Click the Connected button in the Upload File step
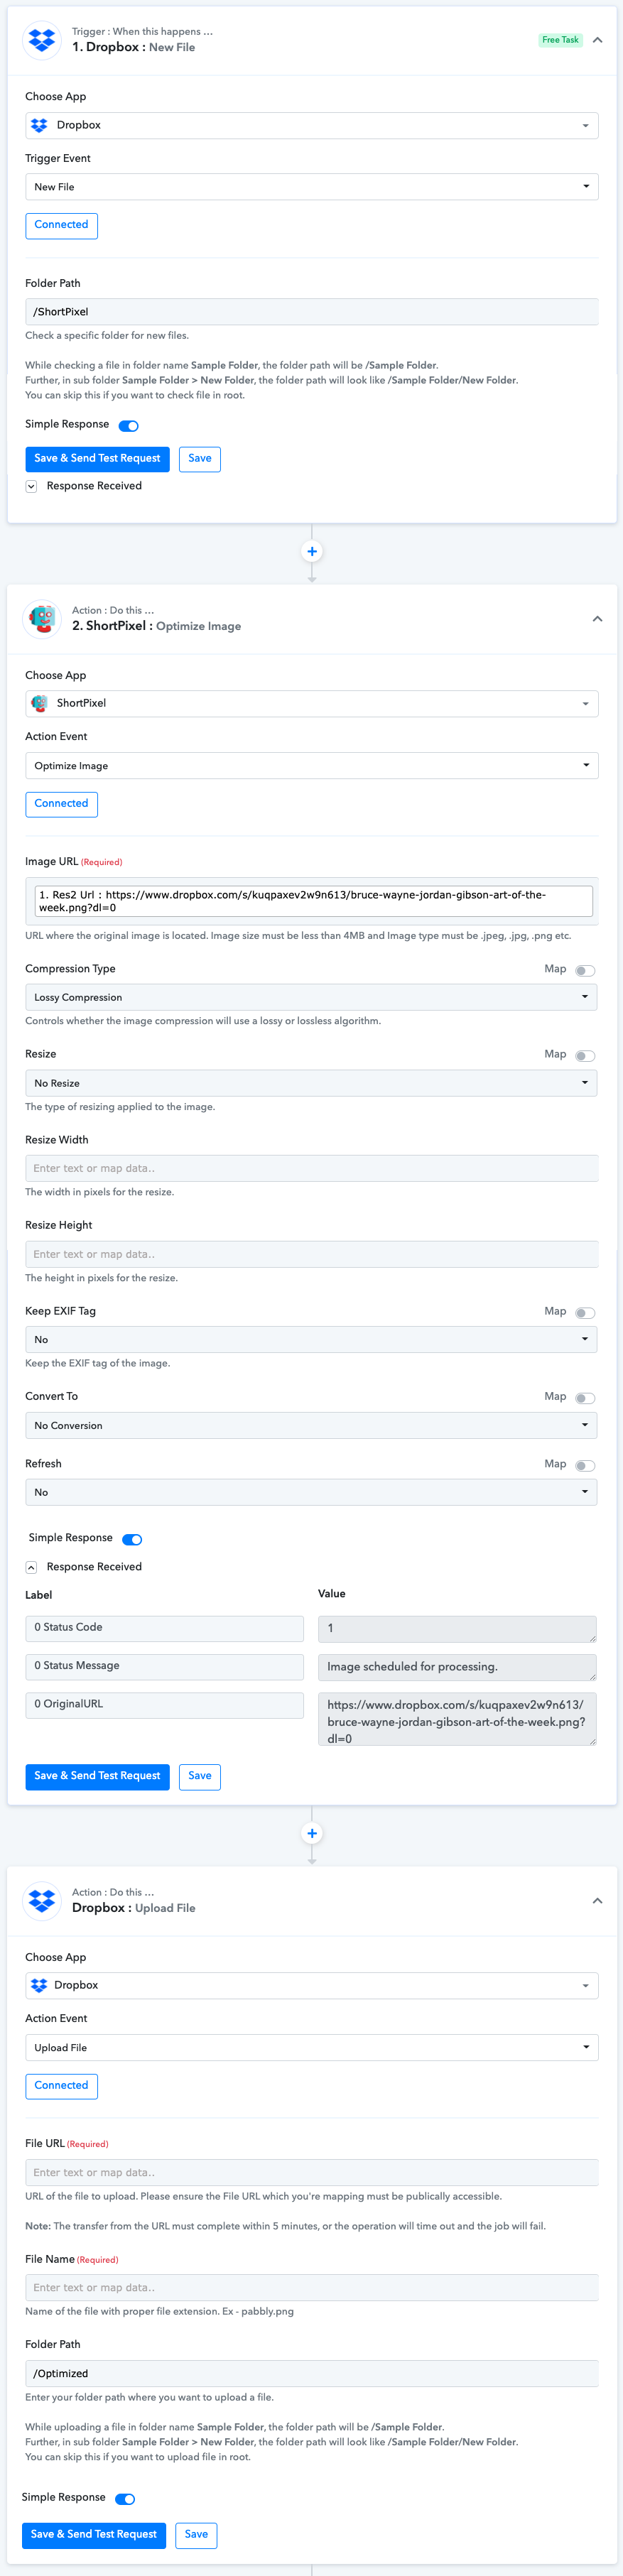 [61, 2086]
